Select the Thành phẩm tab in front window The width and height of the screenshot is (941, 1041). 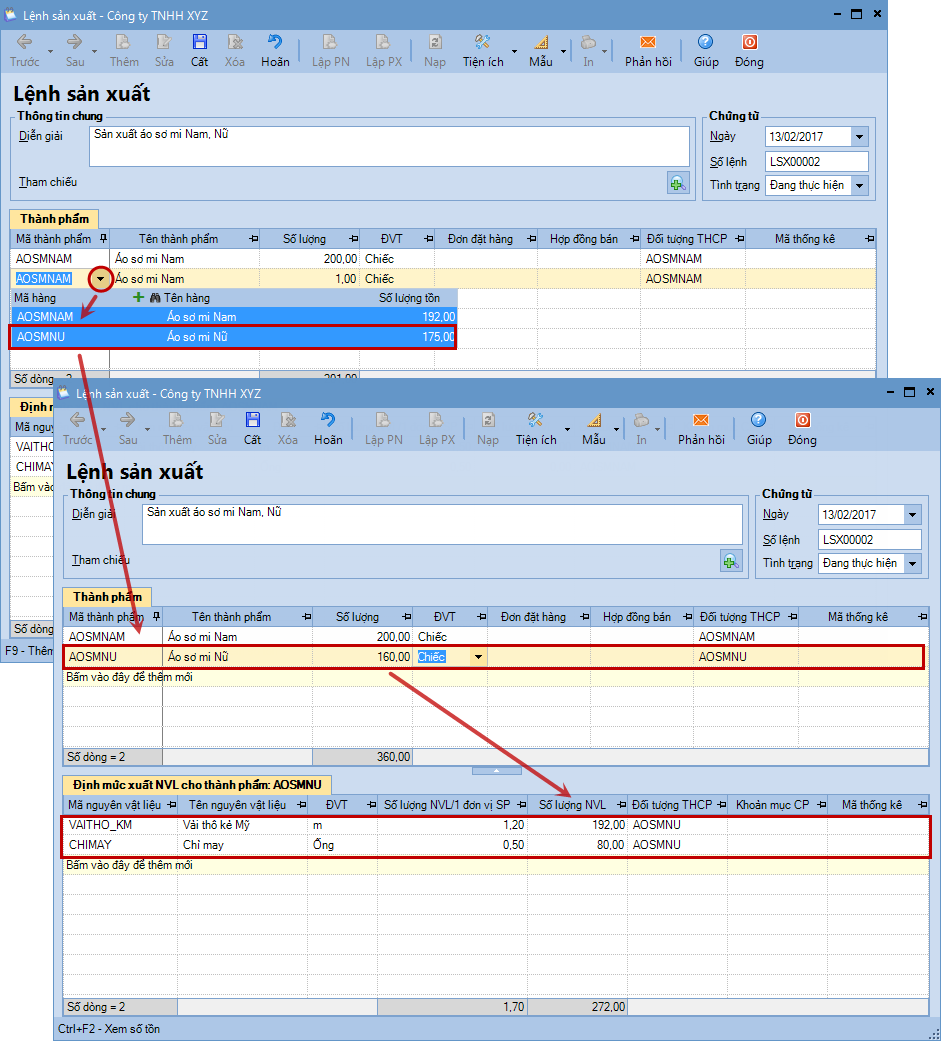coord(107,597)
